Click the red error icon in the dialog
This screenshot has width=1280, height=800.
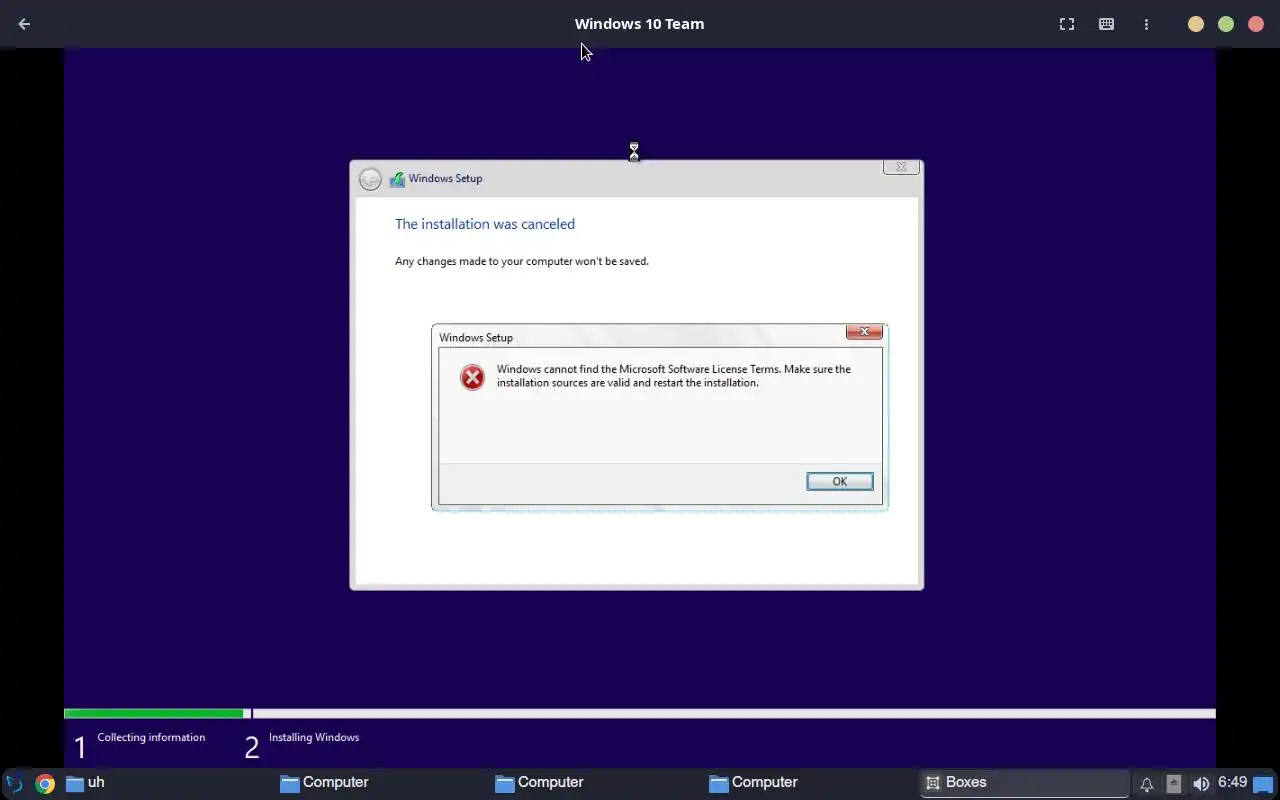[x=472, y=377]
